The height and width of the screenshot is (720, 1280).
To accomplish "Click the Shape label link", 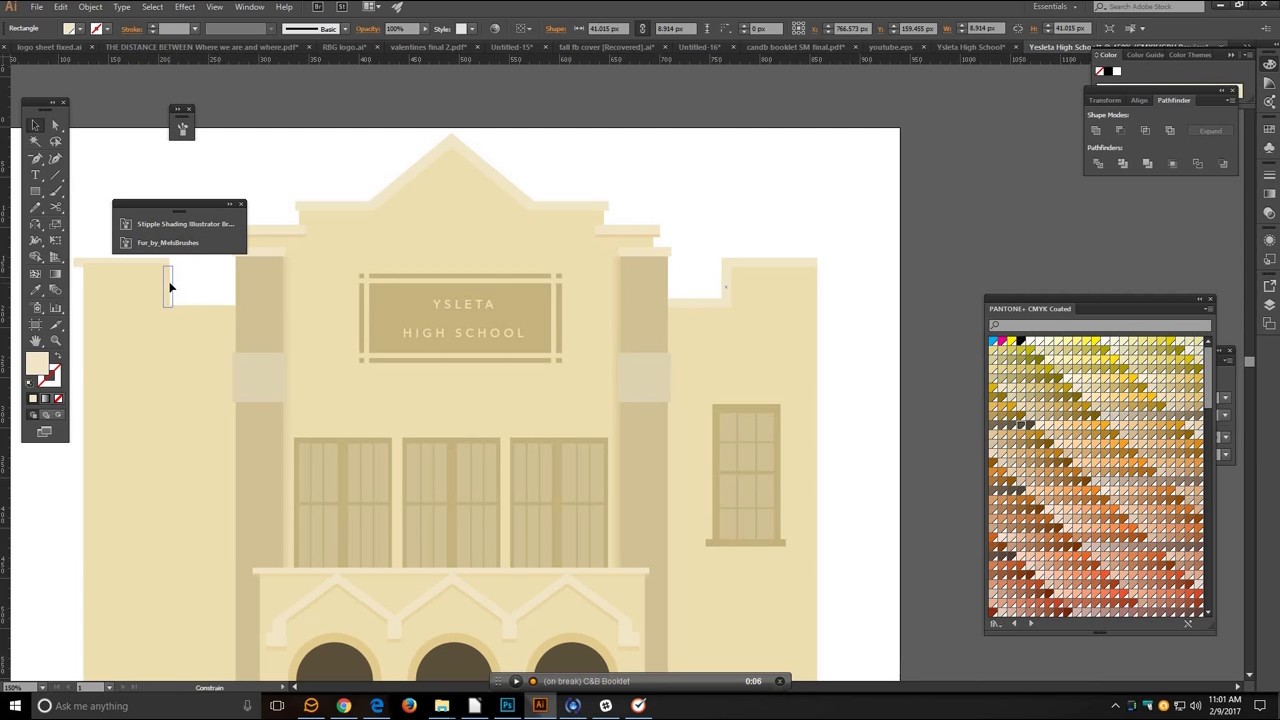I will click(x=555, y=28).
